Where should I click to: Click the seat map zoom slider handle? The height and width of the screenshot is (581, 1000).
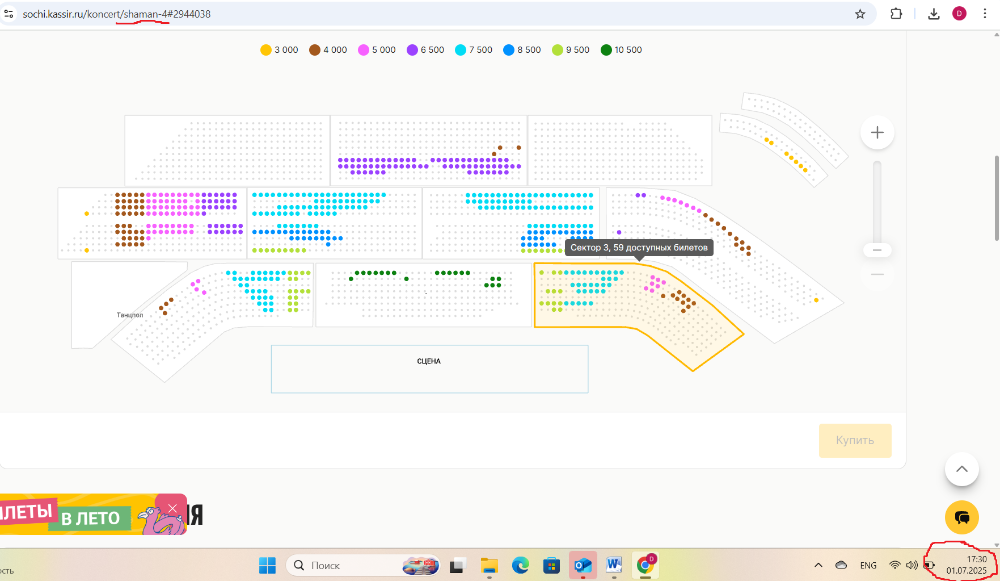(x=877, y=250)
